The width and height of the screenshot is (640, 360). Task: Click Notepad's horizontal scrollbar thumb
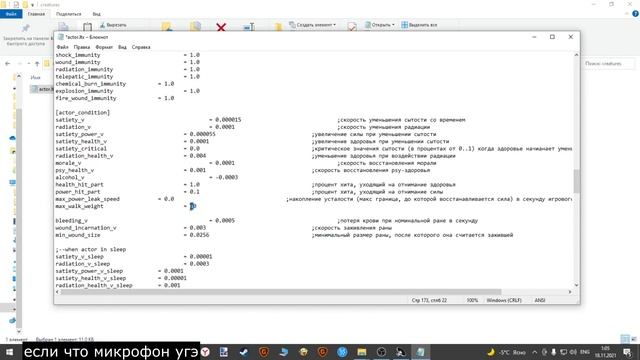coord(281,292)
